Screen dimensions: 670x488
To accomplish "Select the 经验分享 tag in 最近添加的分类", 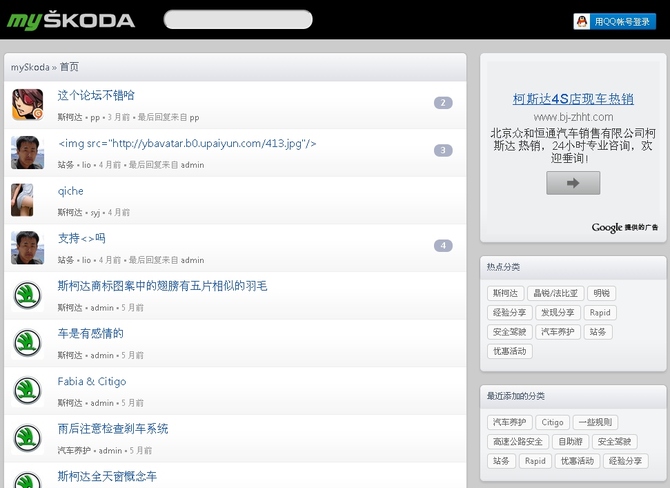I will (626, 461).
